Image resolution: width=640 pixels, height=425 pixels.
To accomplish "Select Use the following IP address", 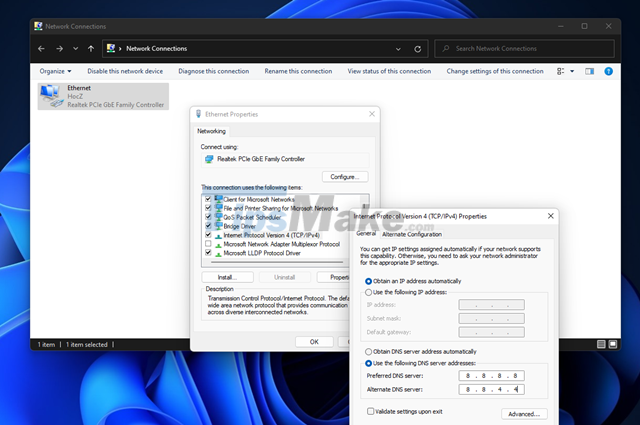I will (x=369, y=292).
